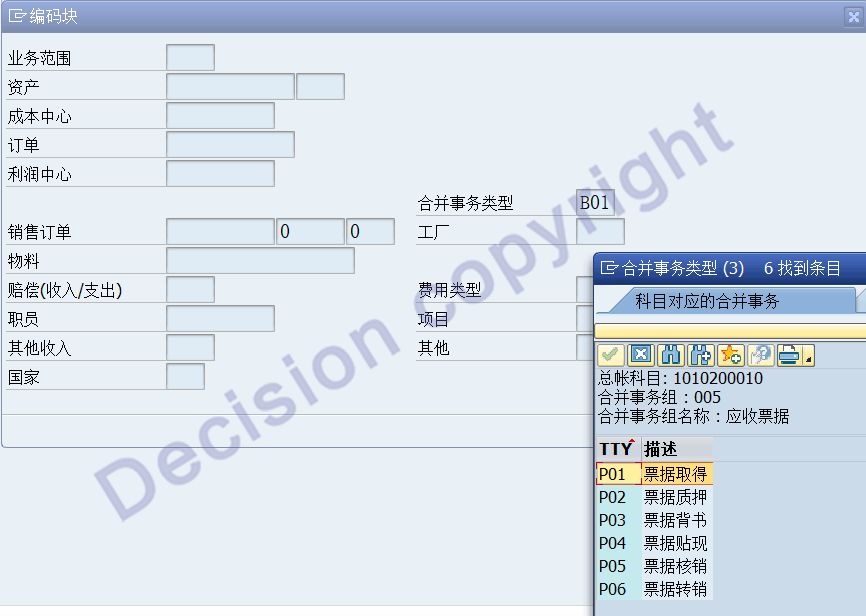The image size is (866, 616).
Task: Click the 成本中心 input field
Action: 220,116
